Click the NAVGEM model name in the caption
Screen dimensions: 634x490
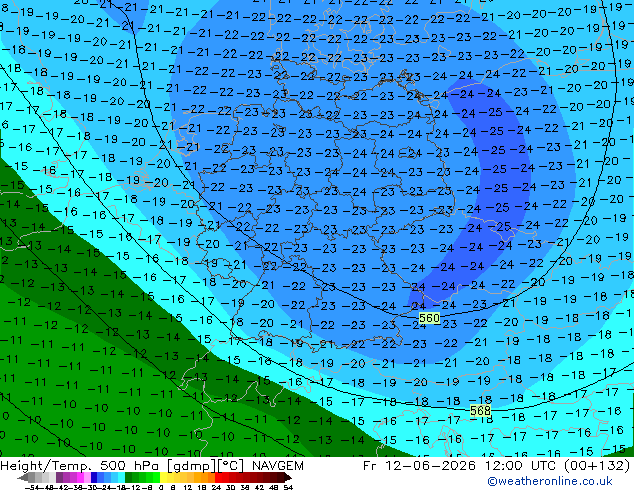coord(278,466)
